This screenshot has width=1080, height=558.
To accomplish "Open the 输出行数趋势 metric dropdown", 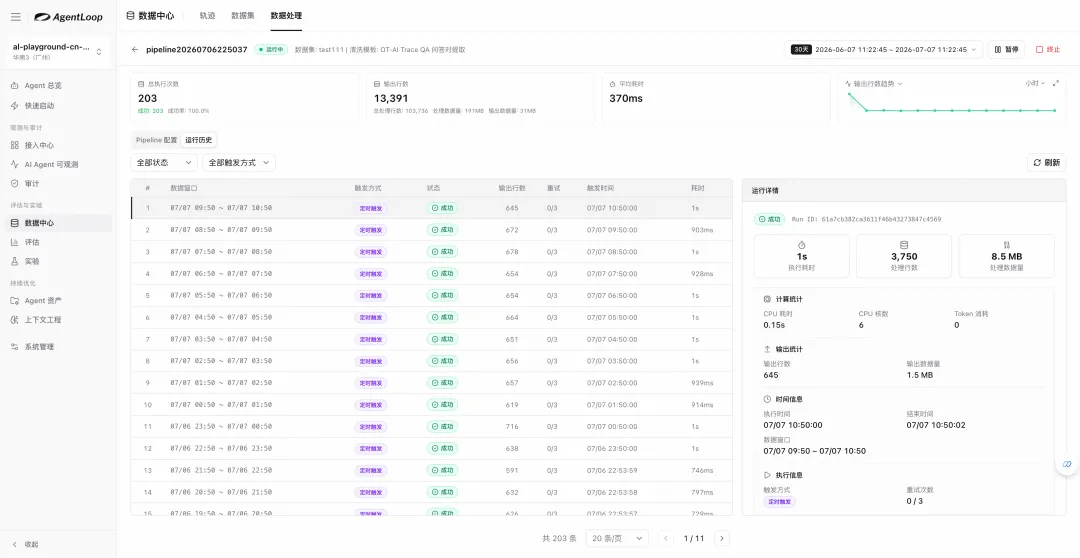I will [873, 84].
